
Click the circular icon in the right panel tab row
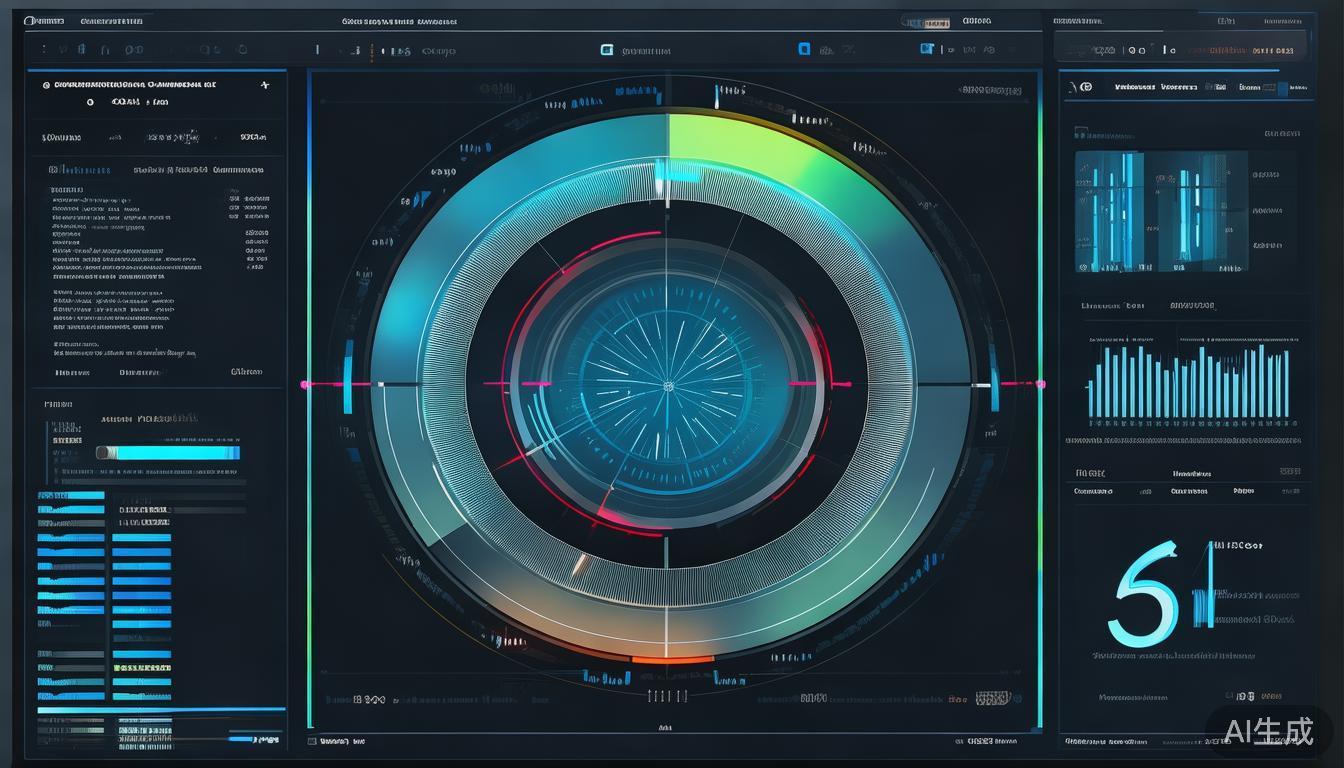1086,87
